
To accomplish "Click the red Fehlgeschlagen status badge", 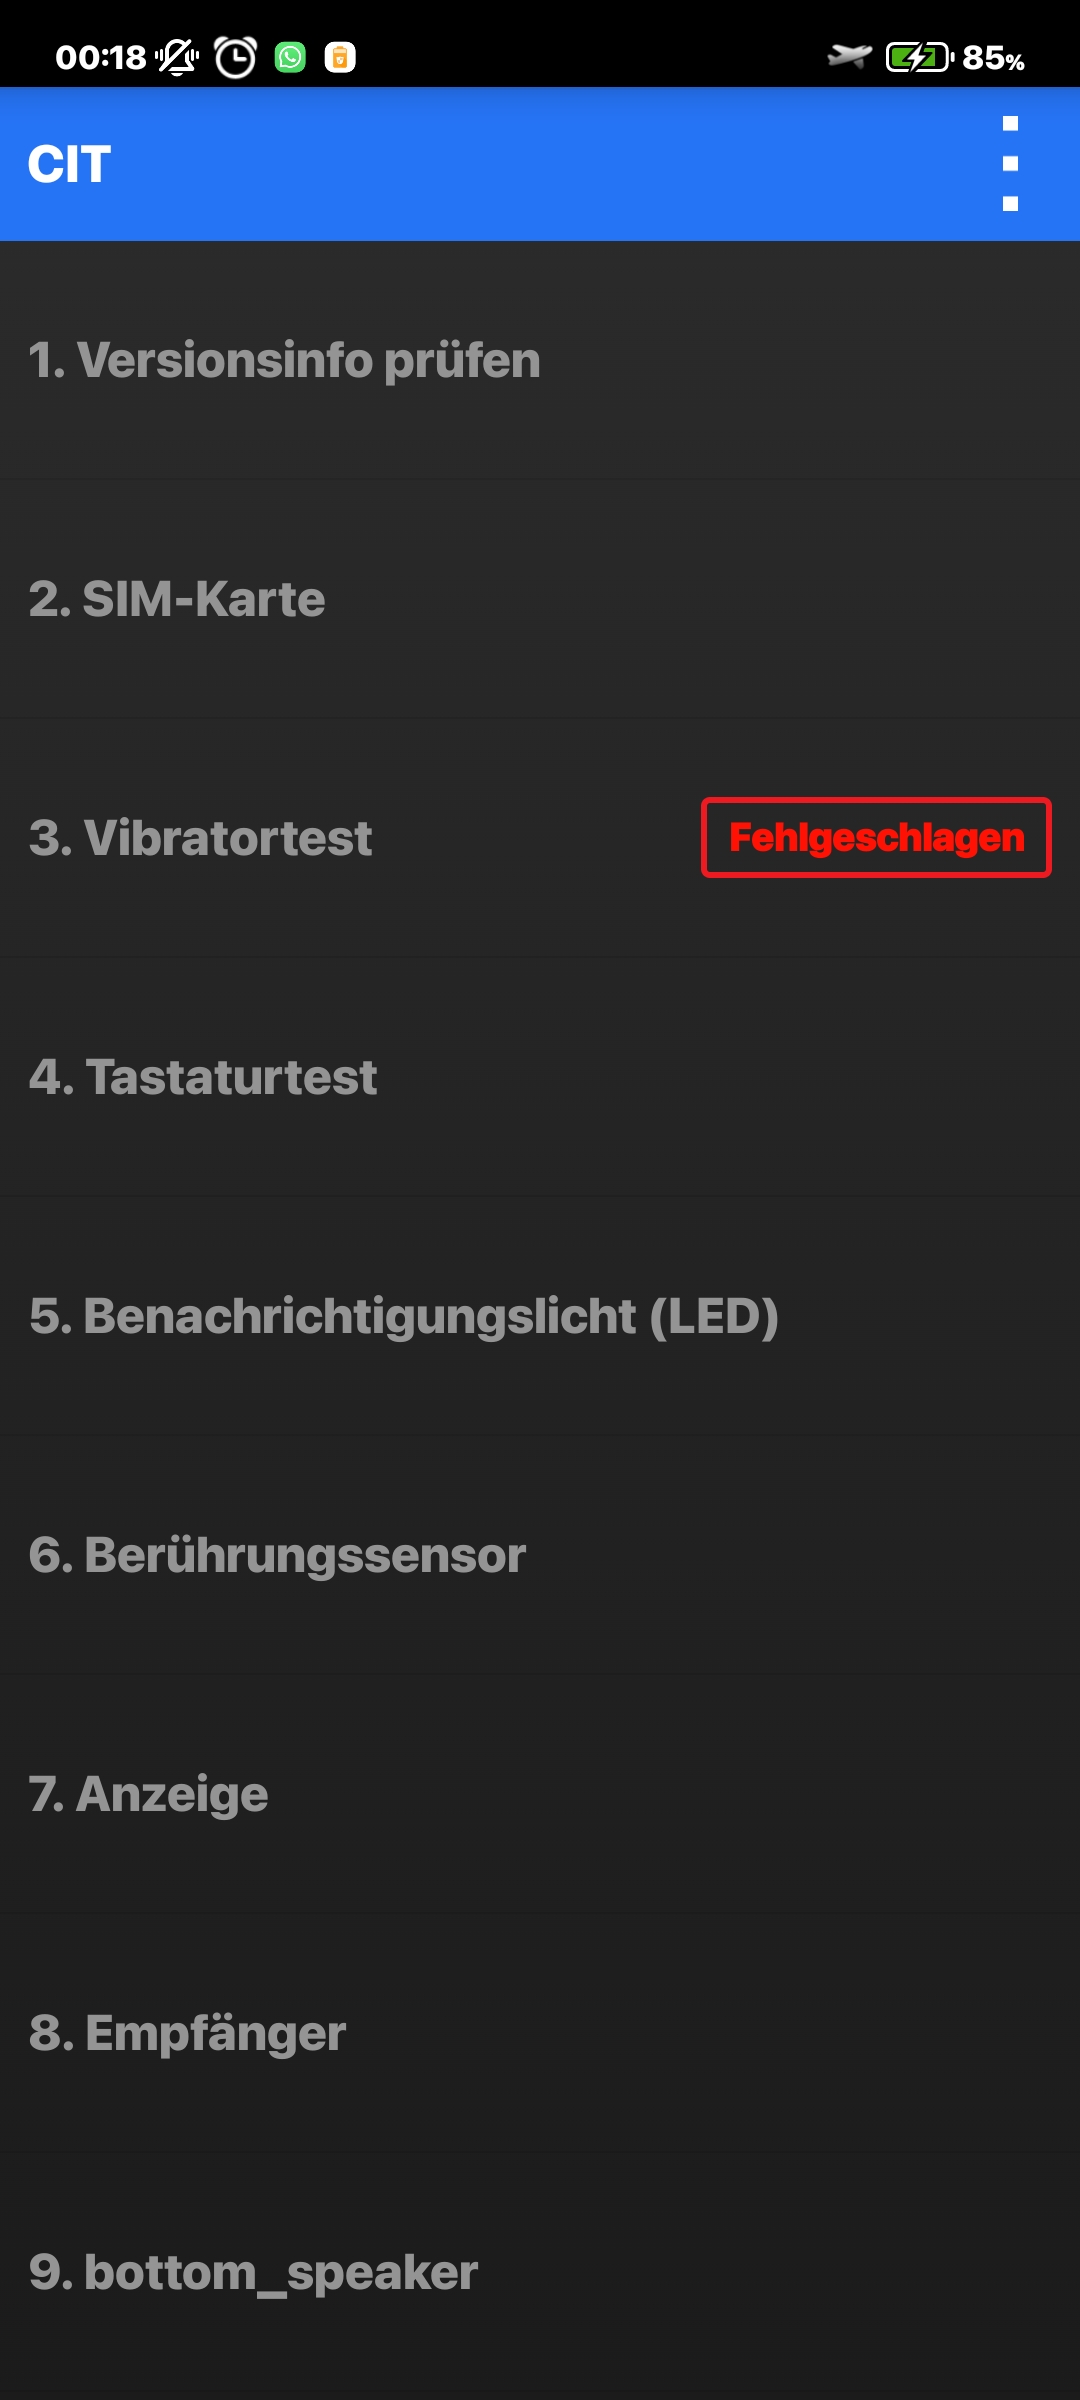I will coord(876,838).
